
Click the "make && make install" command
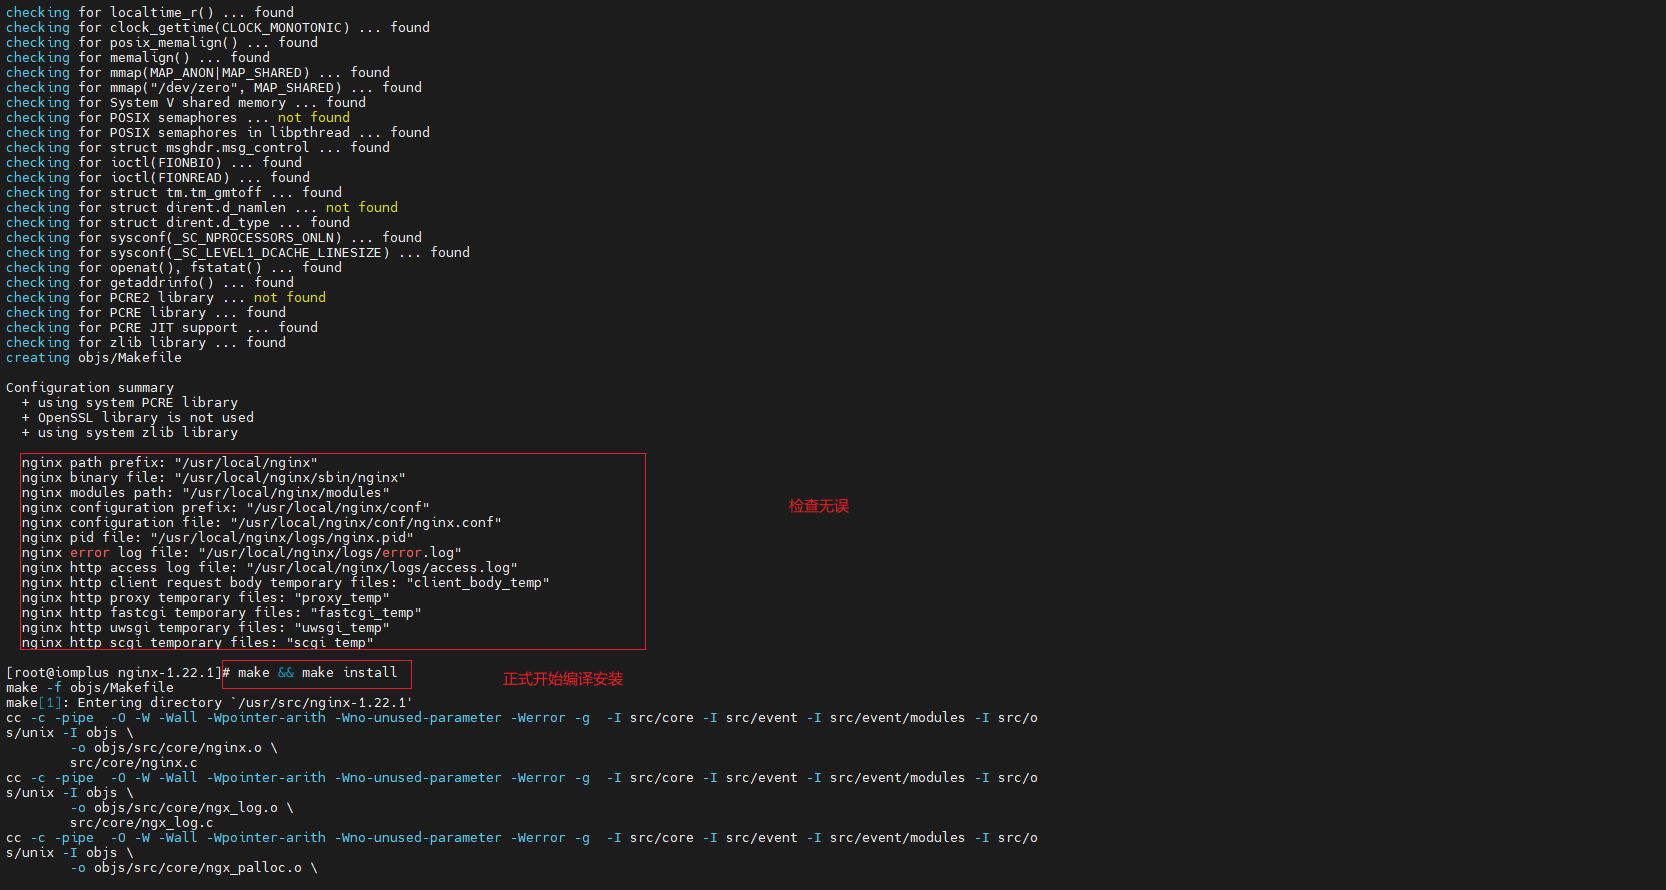[317, 673]
